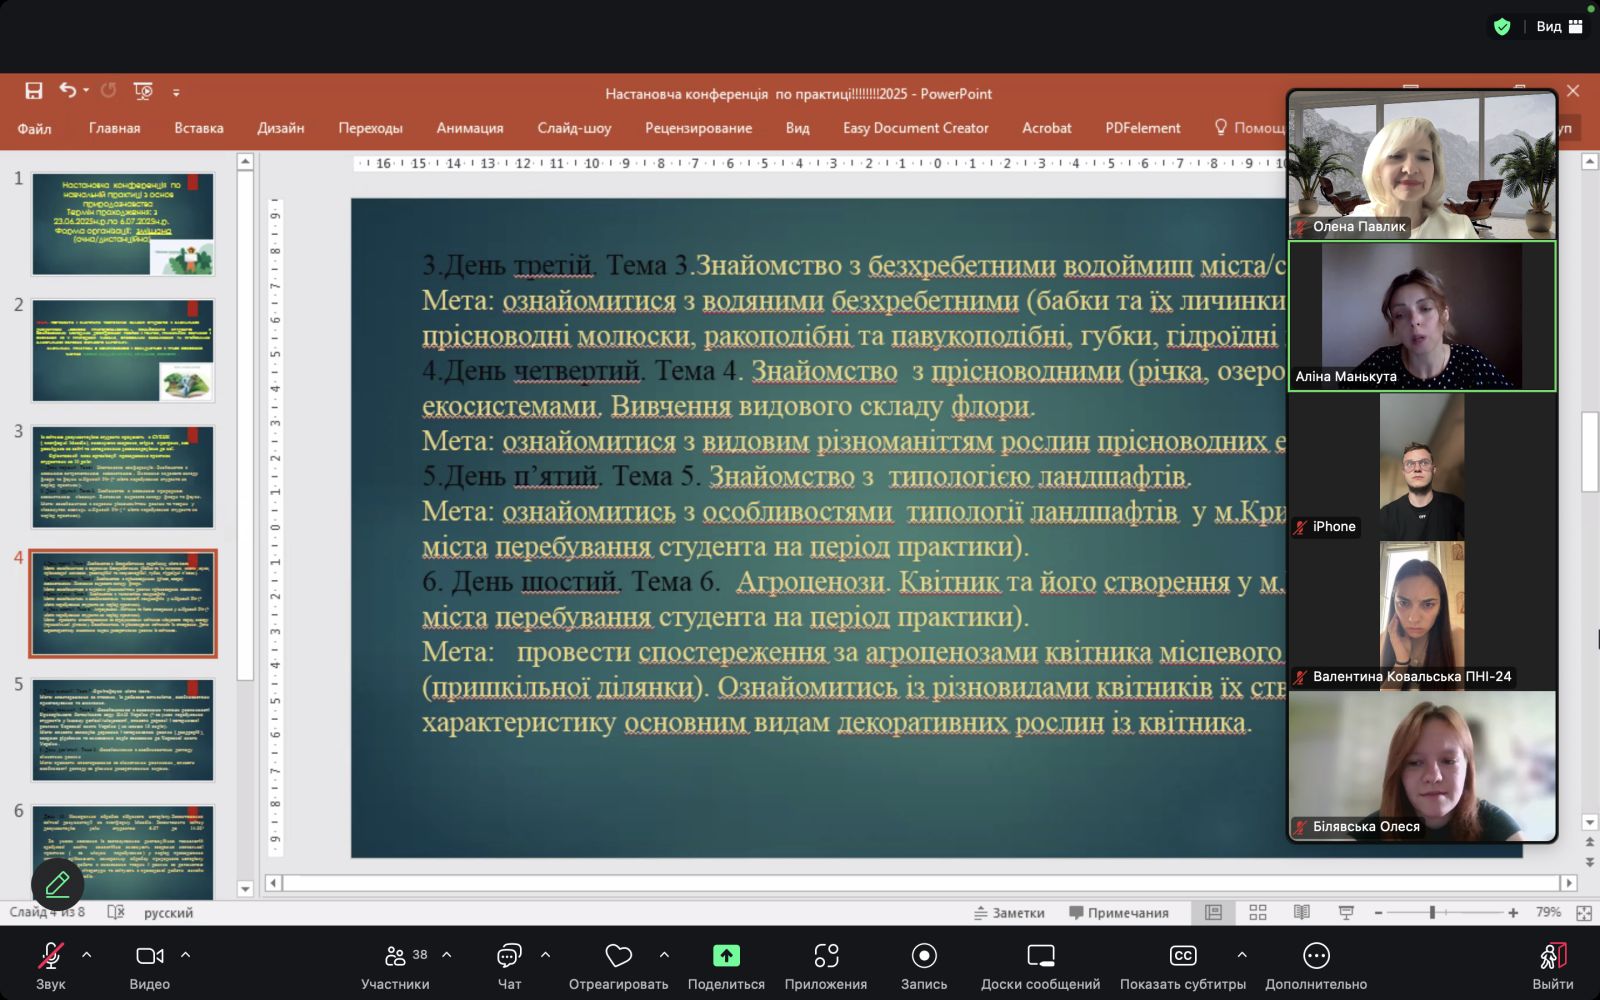Click the annotation pencil button
Screen dimensions: 1600x1000
57,883
